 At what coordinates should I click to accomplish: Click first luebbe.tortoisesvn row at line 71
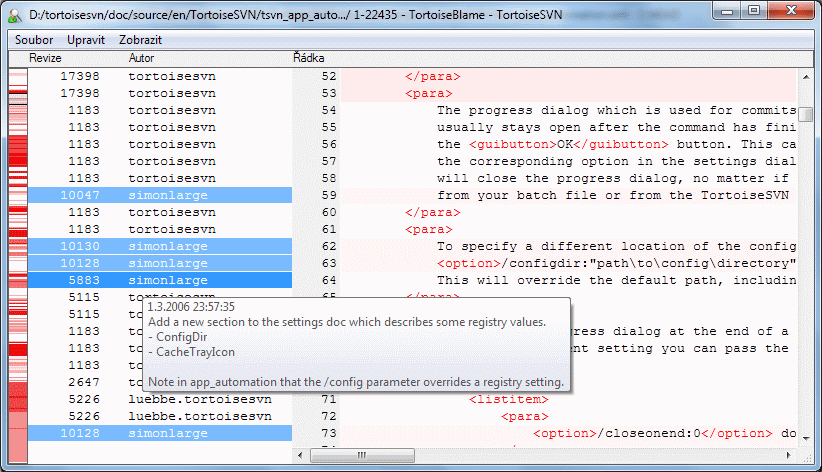pyautogui.click(x=160, y=399)
